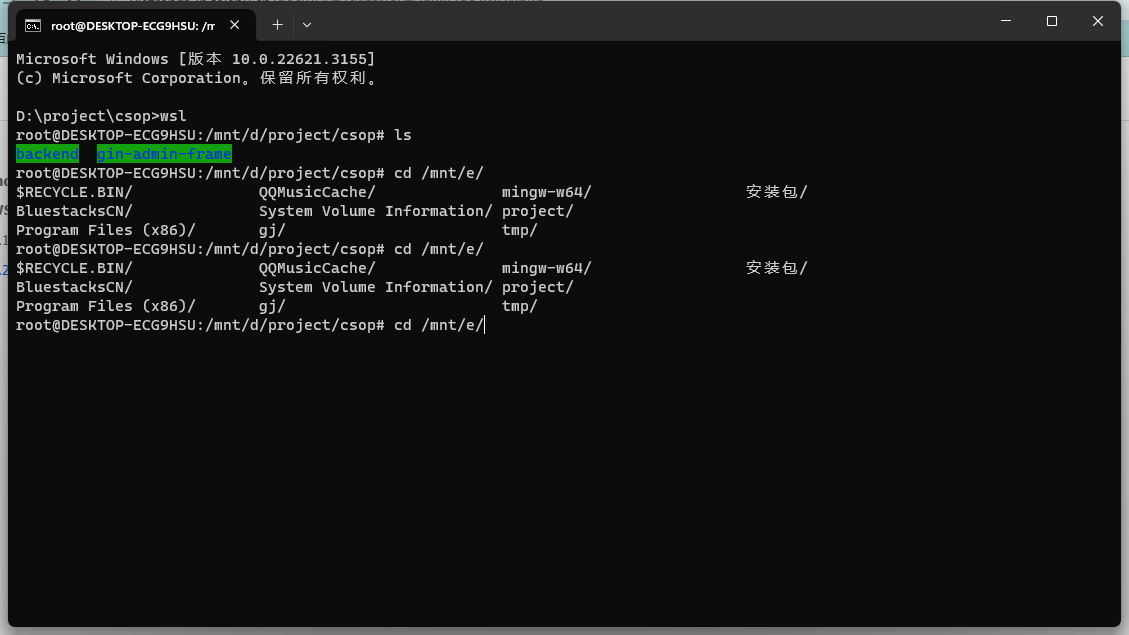Click the D:\project\csop>wsl line
Viewport: 1129px width, 635px height.
click(x=101, y=117)
